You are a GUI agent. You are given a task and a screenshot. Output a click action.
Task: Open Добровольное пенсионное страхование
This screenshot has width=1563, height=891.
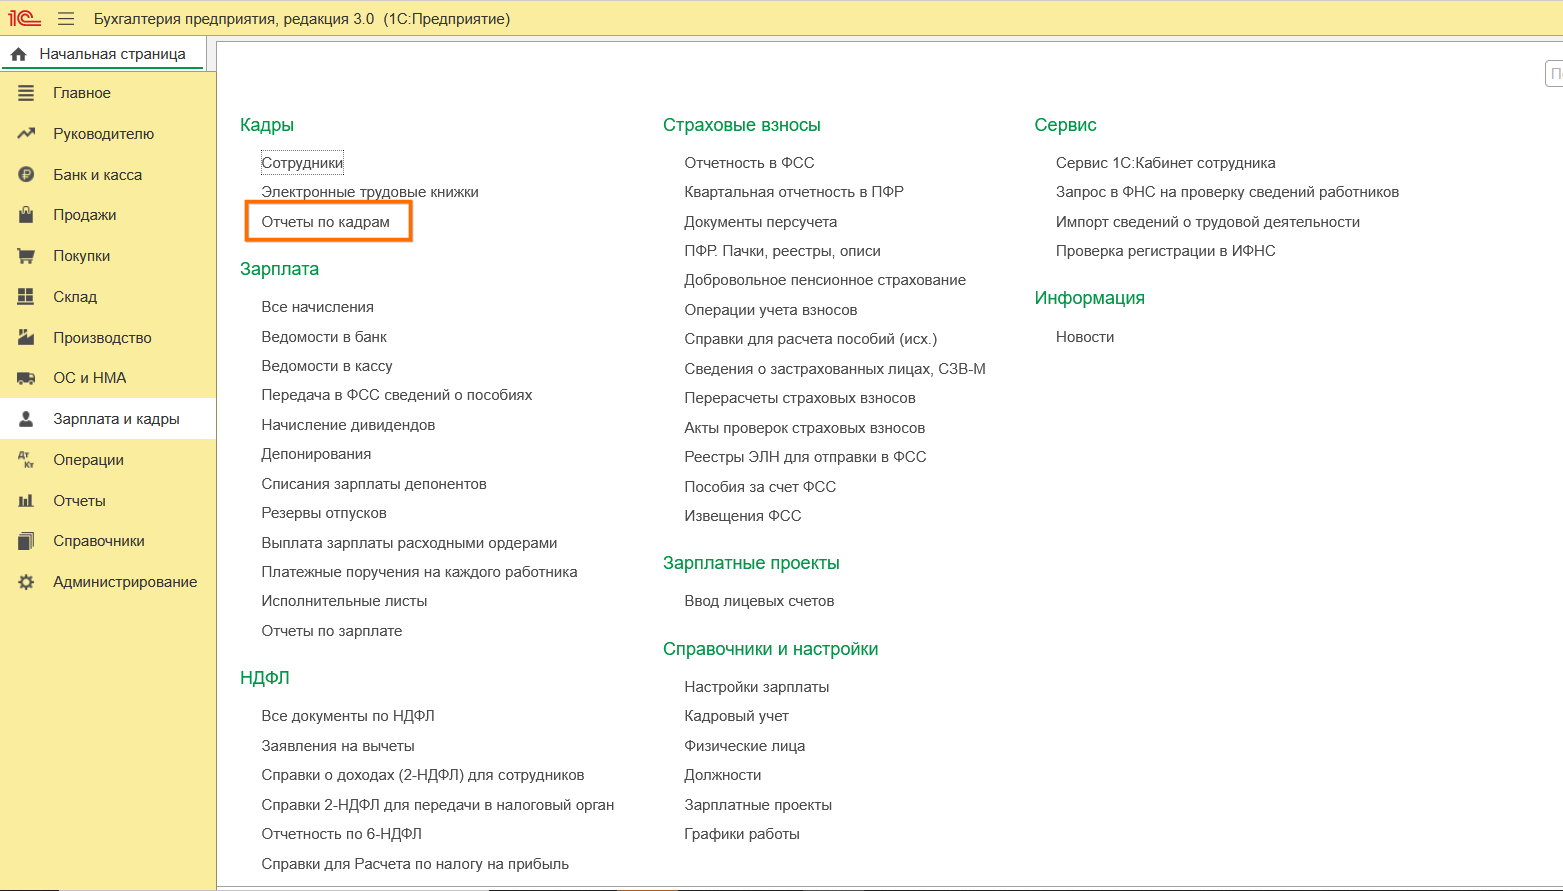point(825,280)
